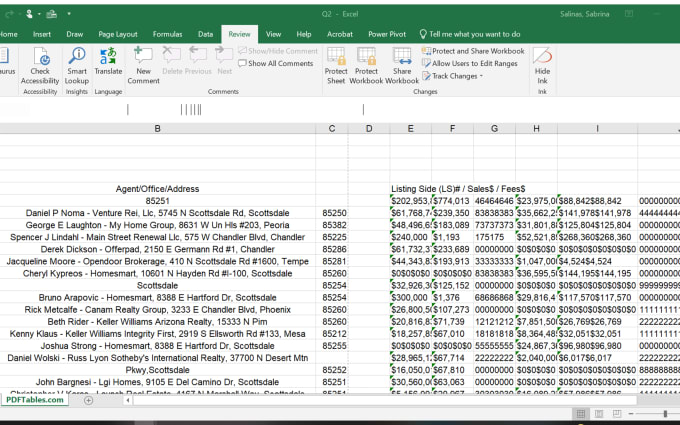Open the Acrobat tab
This screenshot has width=680, height=425.
[x=340, y=34]
